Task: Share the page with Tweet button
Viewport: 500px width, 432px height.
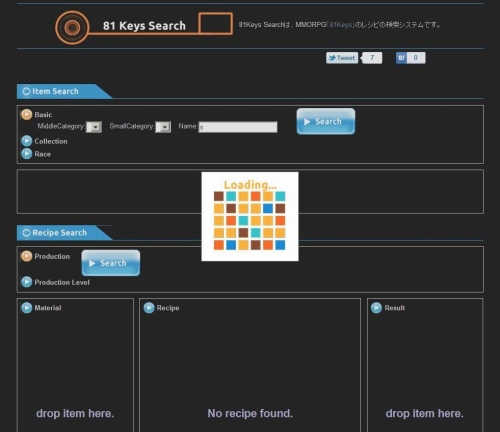Action: point(342,58)
